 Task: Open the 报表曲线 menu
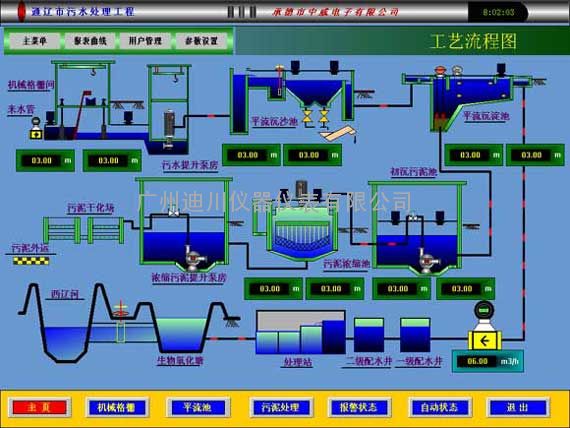tap(90, 41)
